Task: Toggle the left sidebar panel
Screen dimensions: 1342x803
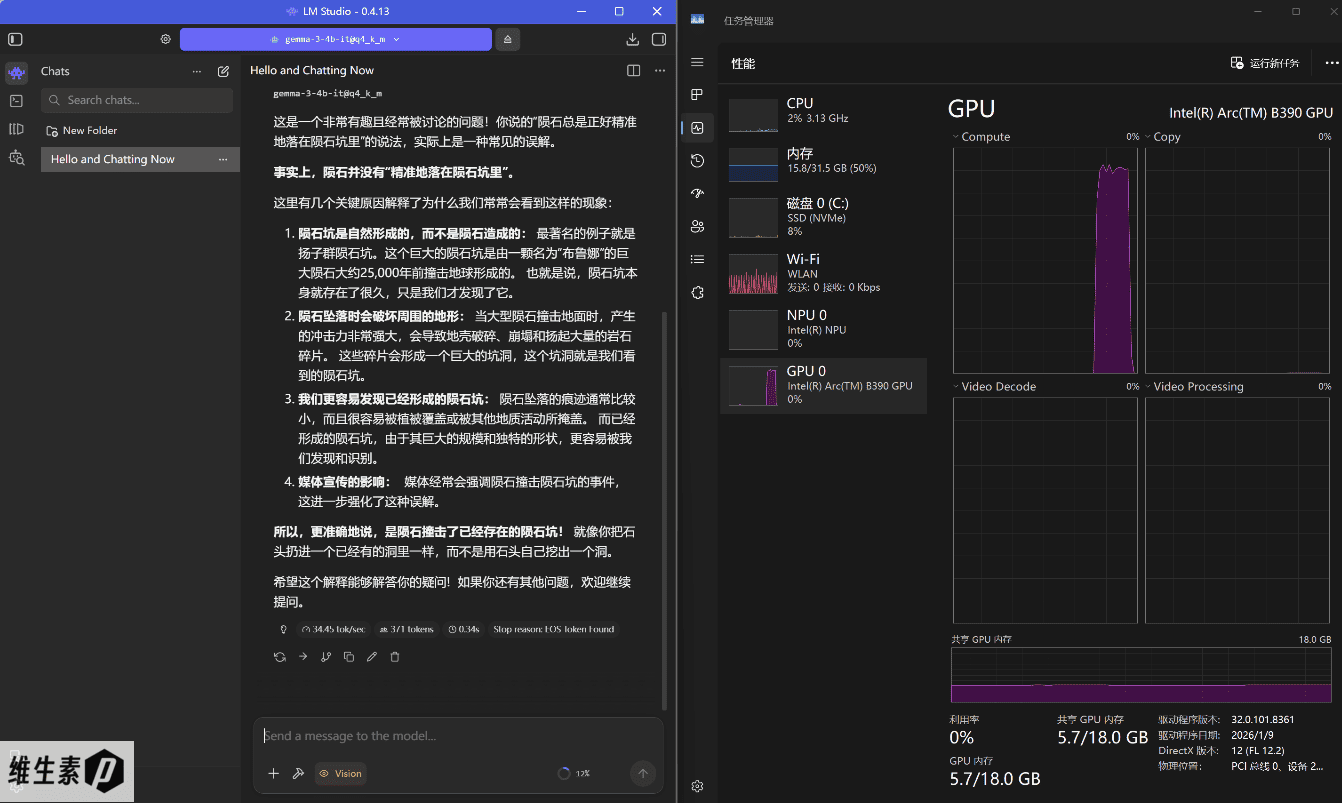Action: coord(15,39)
